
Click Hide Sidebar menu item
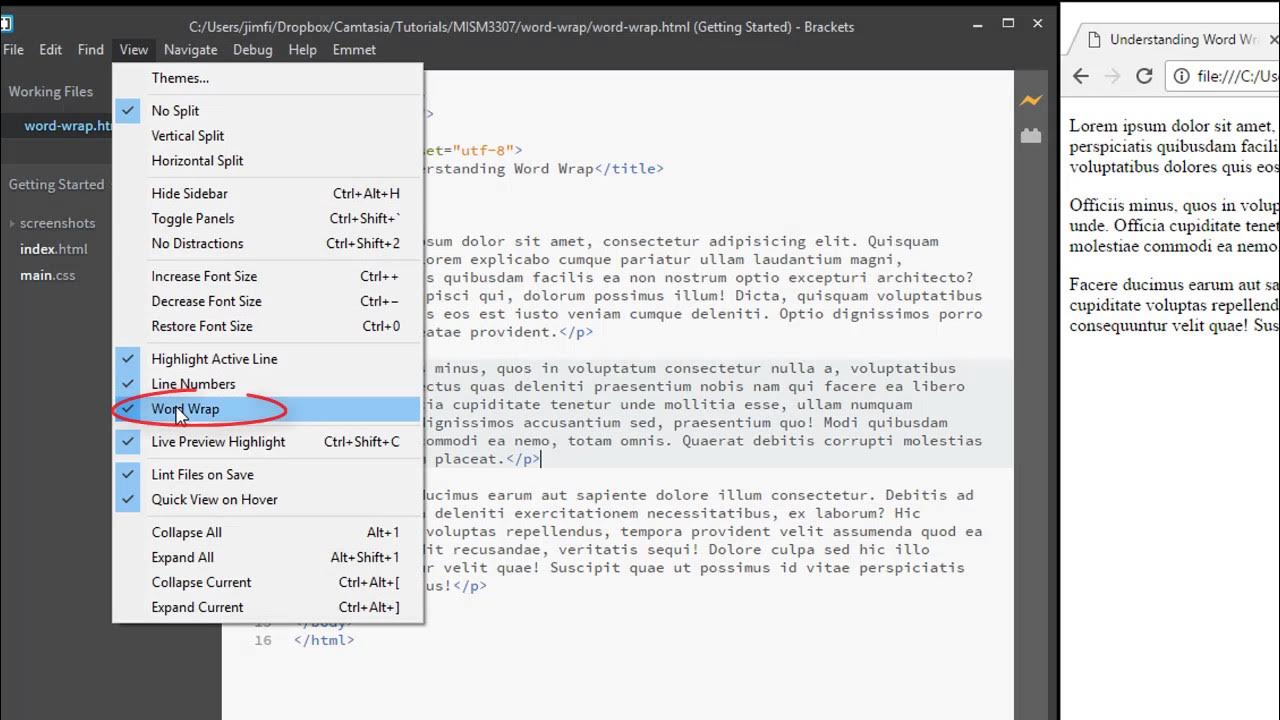267,194
